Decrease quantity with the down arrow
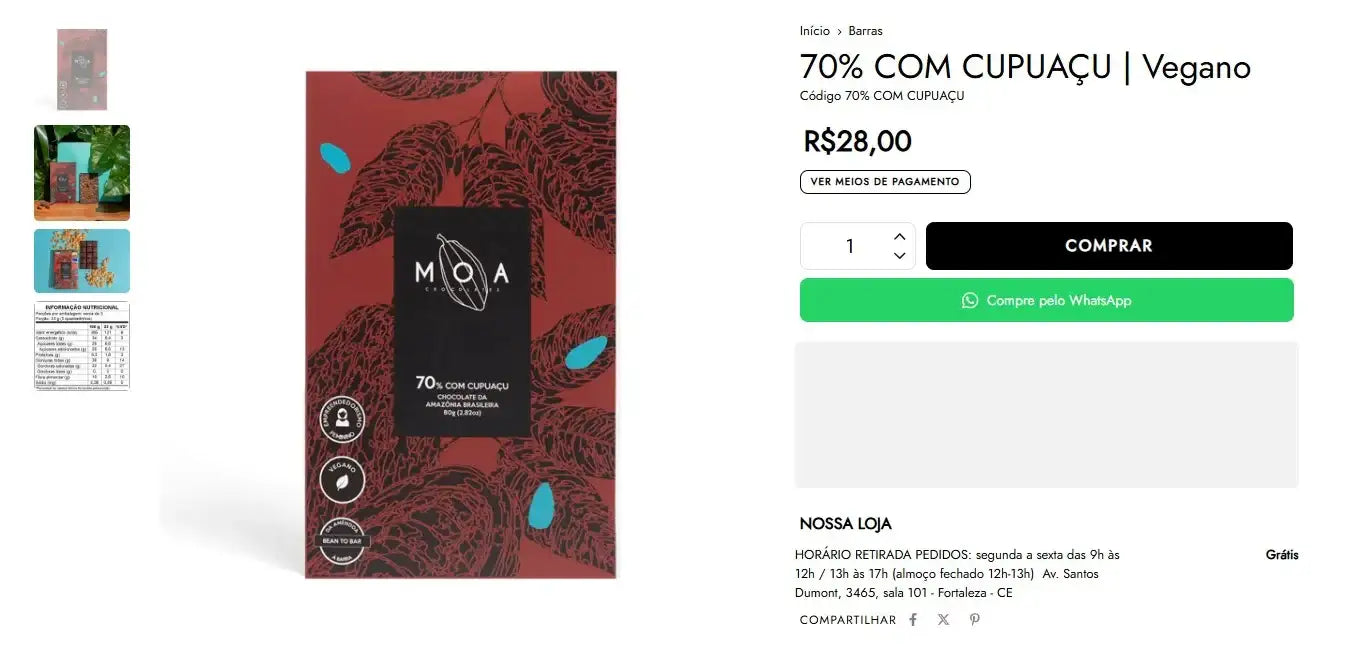This screenshot has height=663, width=1362. 899,256
